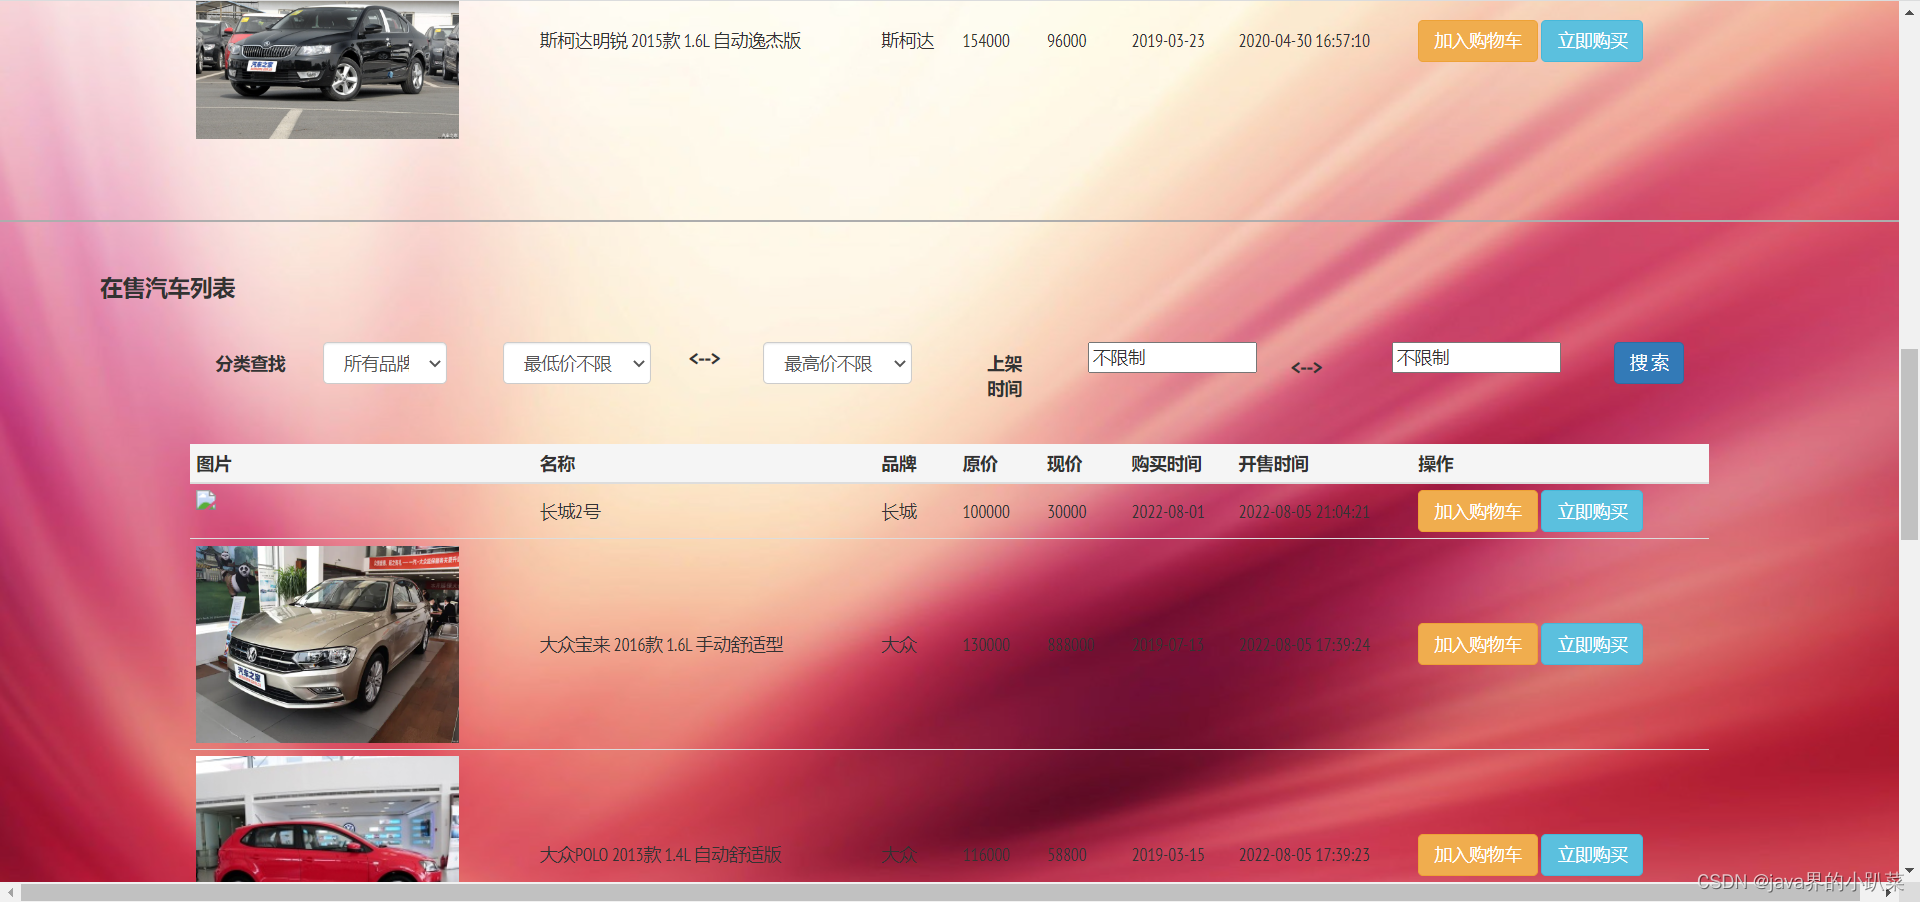The width and height of the screenshot is (1920, 902).
Task: Select the 斯柯达明锐 2015款 1.6L 自动逸杰版 name
Action: (x=670, y=41)
